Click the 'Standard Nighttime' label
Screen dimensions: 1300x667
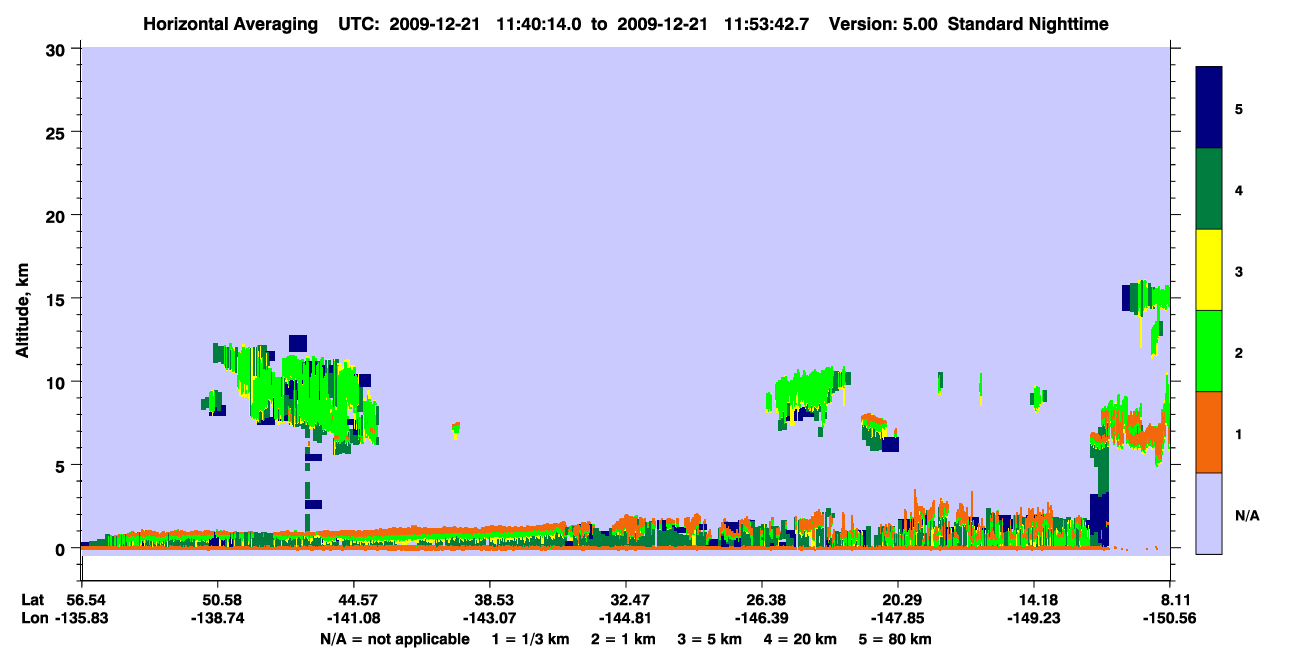pyautogui.click(x=1028, y=23)
